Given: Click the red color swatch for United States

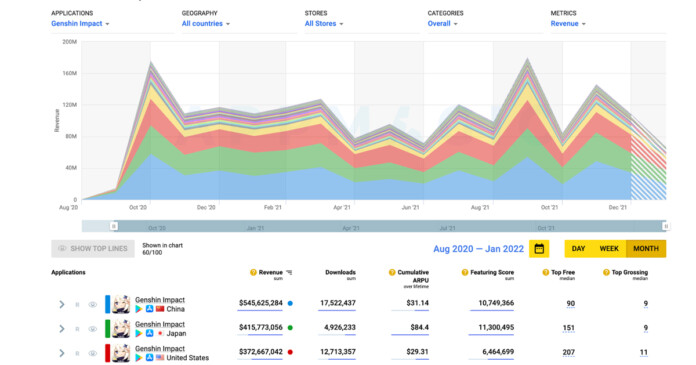Looking at the screenshot, I should tap(107, 353).
